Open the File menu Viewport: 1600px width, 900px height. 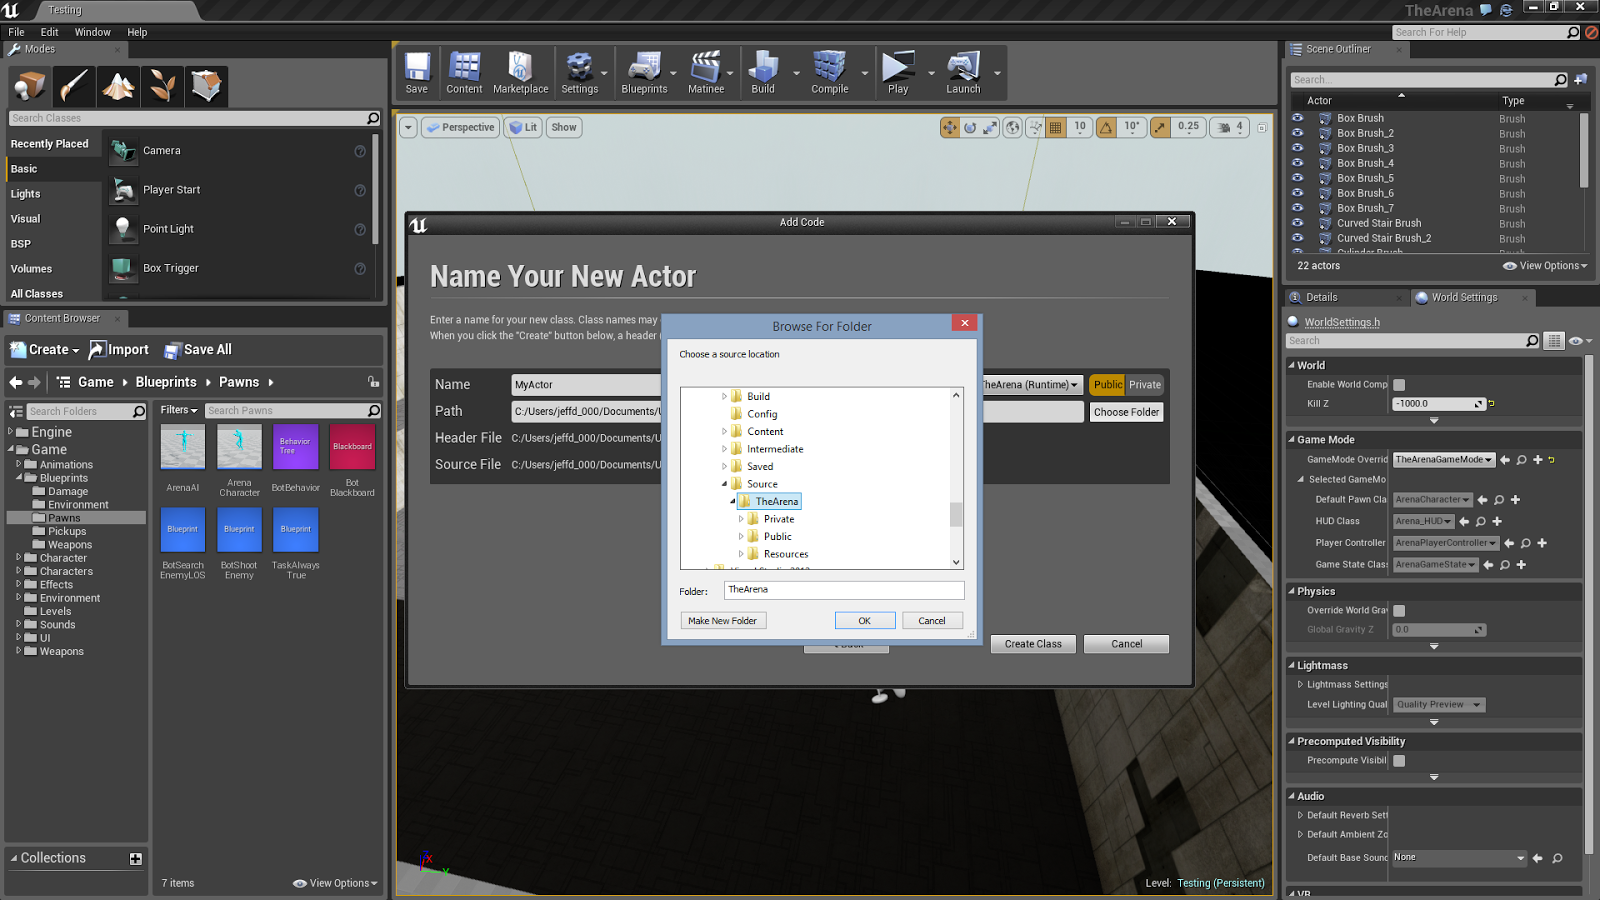tap(16, 32)
